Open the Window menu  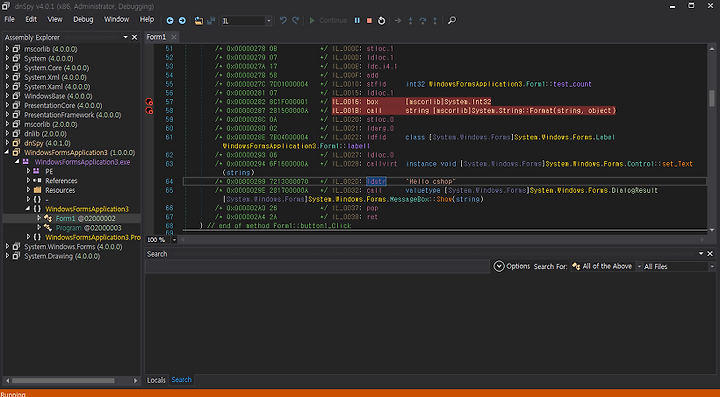tap(116, 19)
